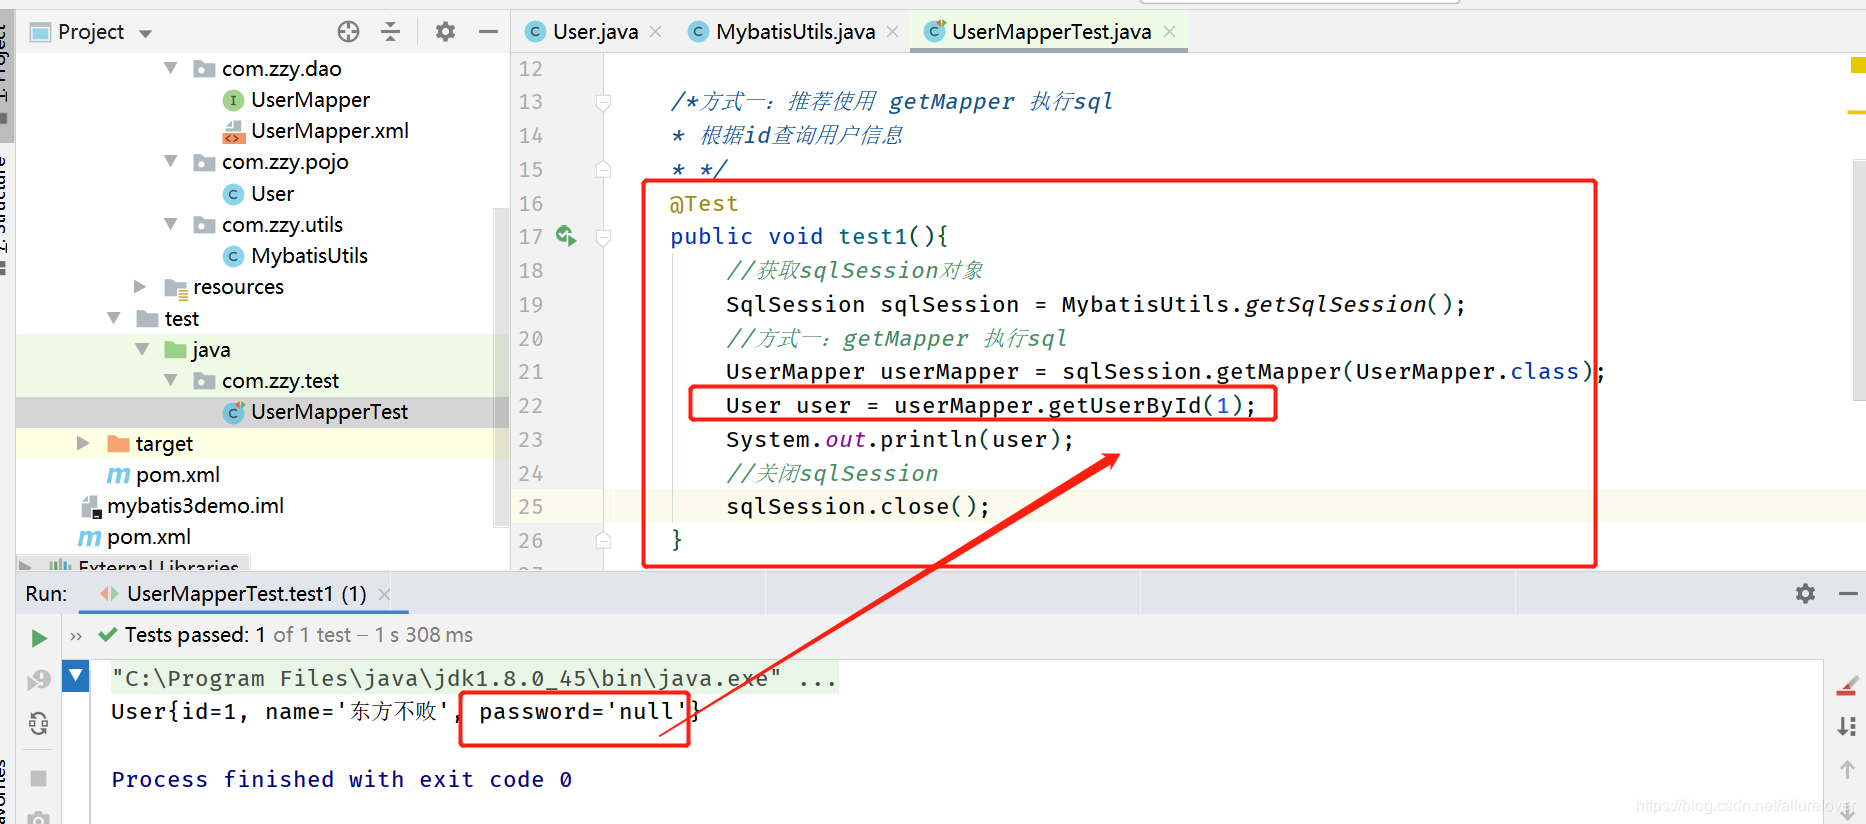Click the rerun failed tests icon

coord(39,680)
